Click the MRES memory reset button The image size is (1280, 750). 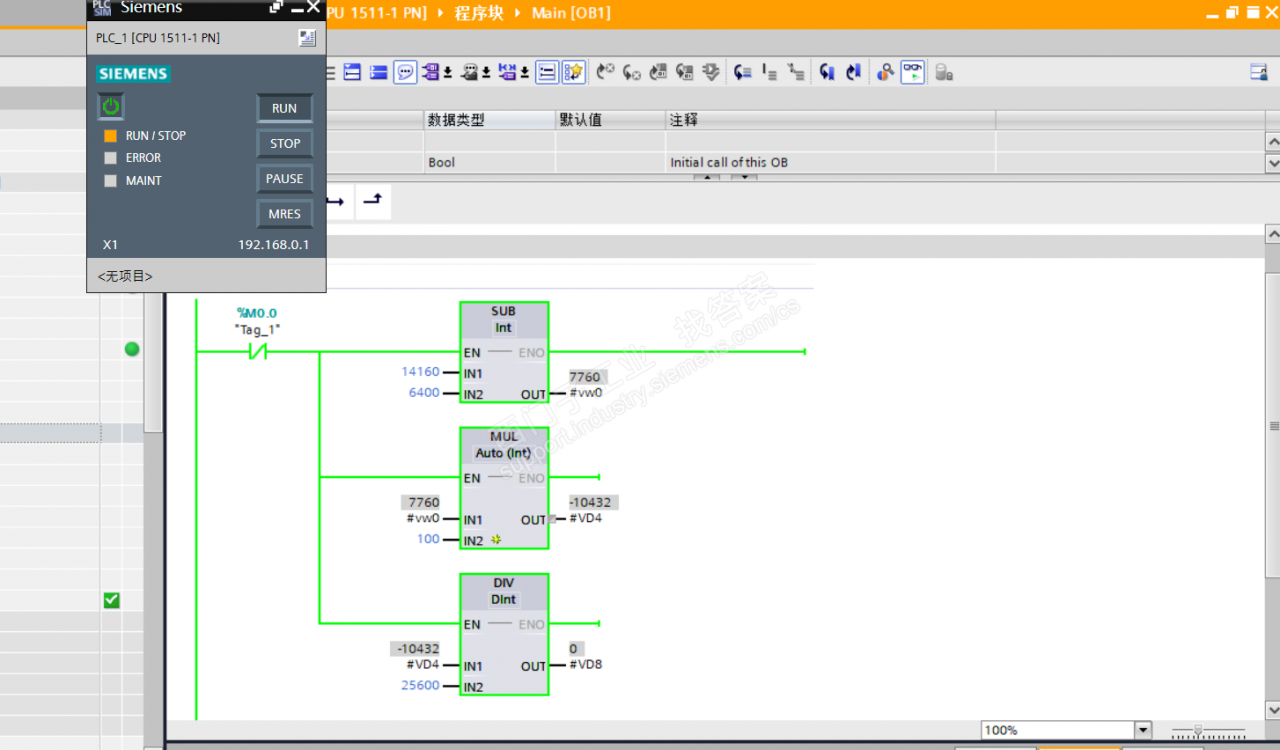284,214
